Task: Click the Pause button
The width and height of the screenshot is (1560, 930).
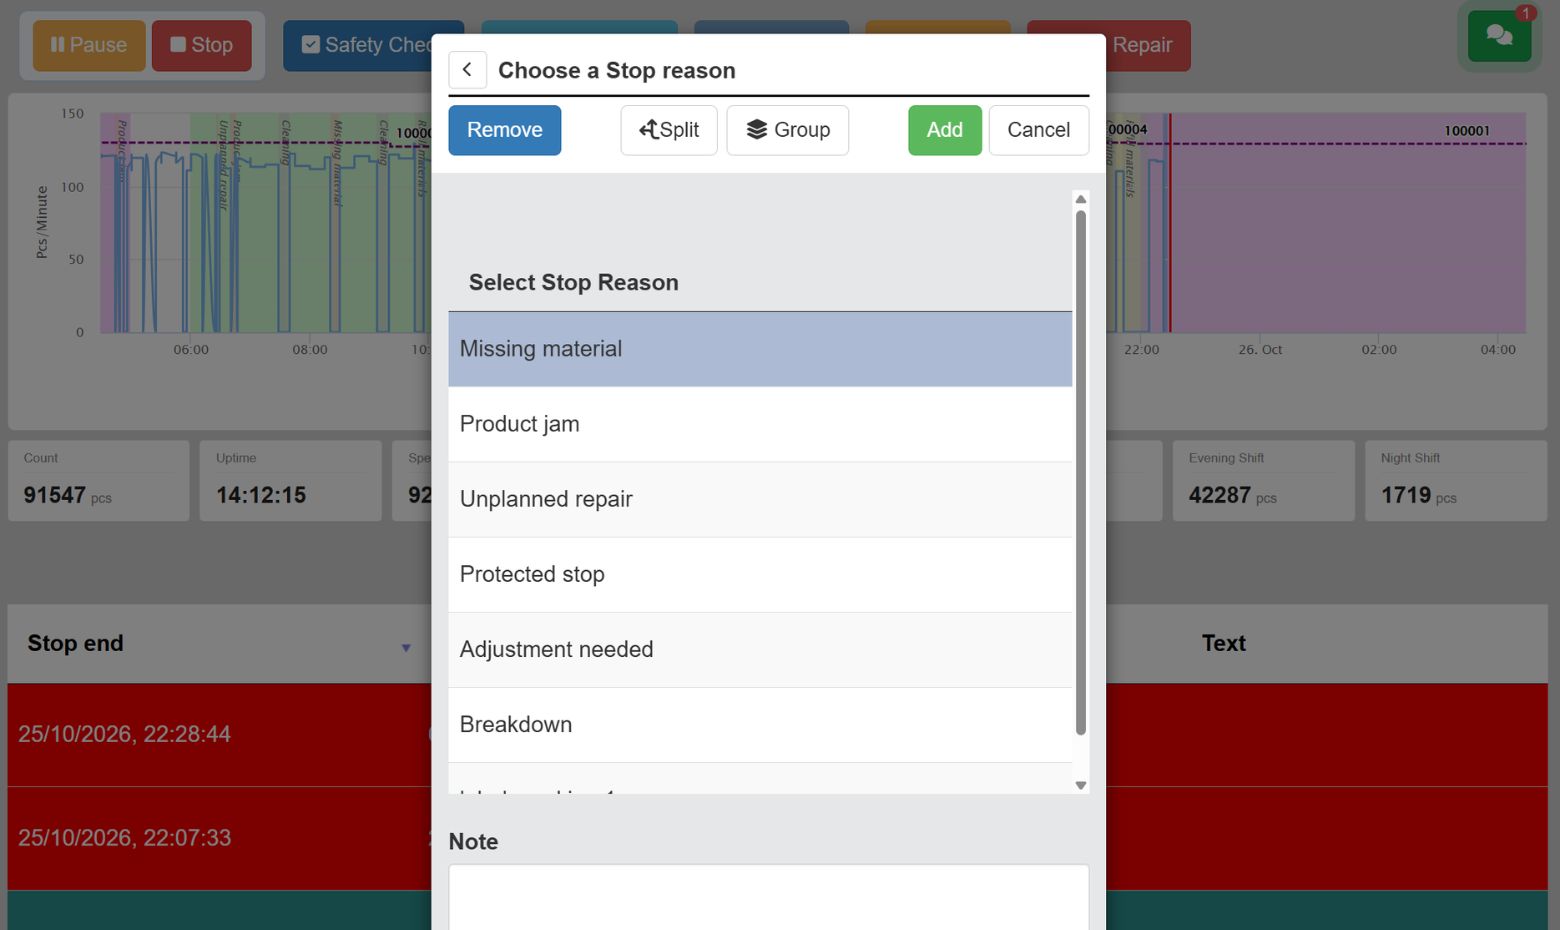Action: coord(89,45)
